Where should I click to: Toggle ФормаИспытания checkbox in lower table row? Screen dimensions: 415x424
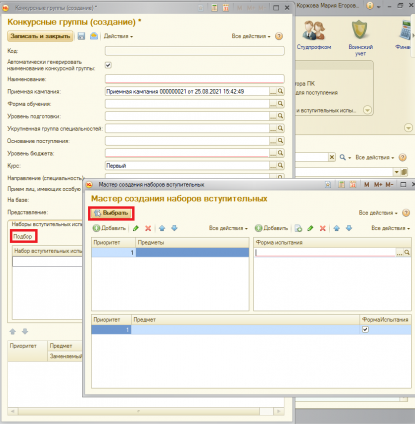tap(365, 330)
